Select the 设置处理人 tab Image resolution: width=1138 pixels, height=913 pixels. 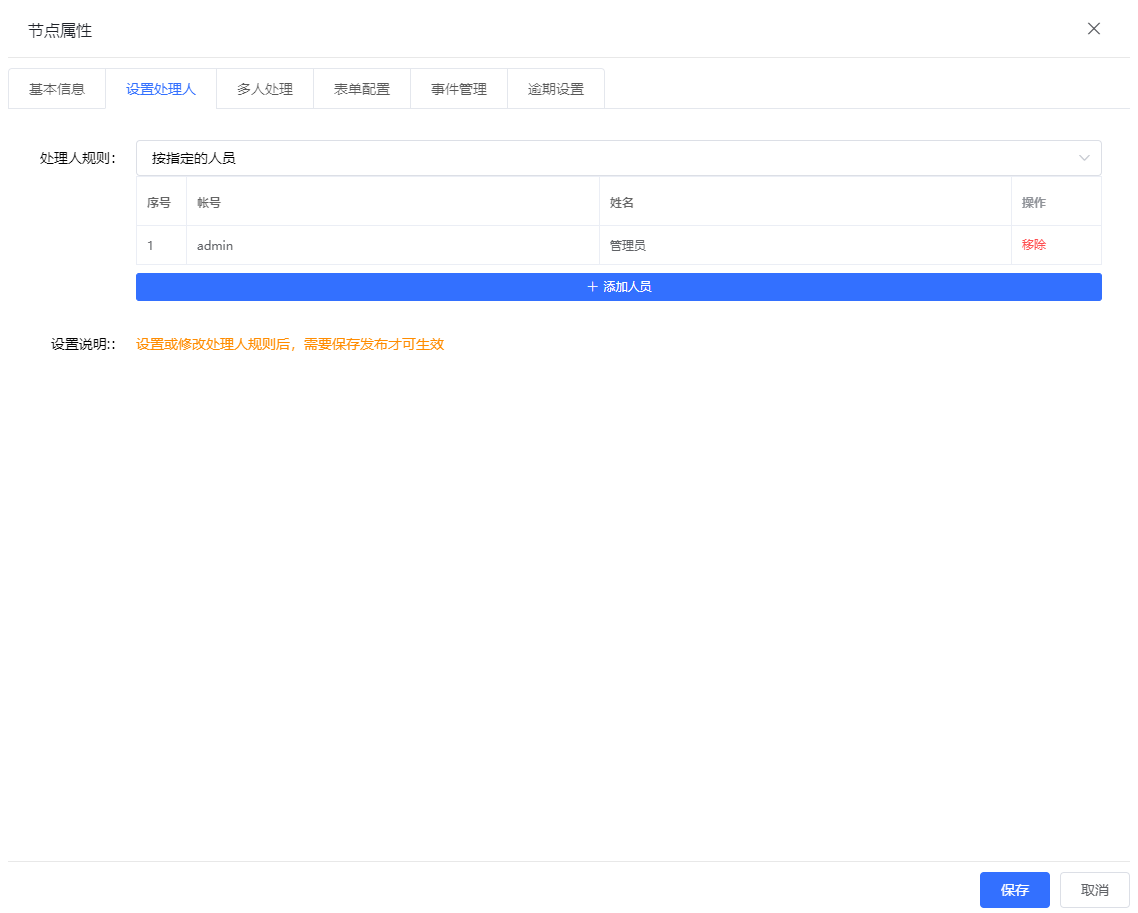click(161, 89)
